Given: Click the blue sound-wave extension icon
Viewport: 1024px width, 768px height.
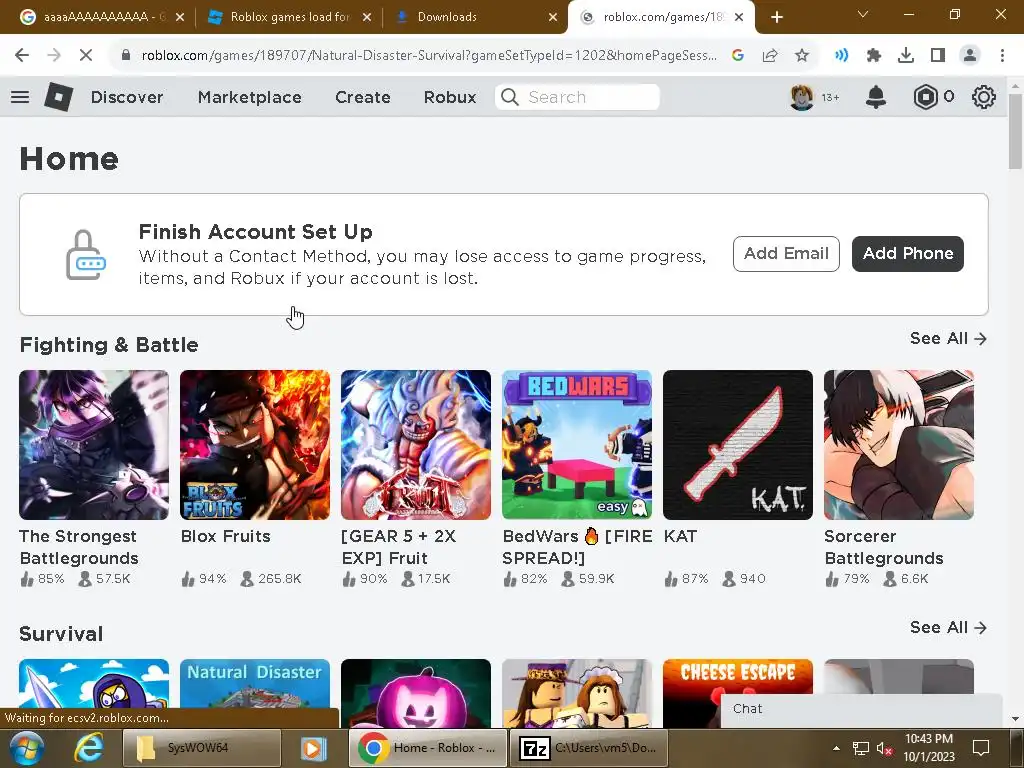Looking at the screenshot, I should click(x=841, y=56).
